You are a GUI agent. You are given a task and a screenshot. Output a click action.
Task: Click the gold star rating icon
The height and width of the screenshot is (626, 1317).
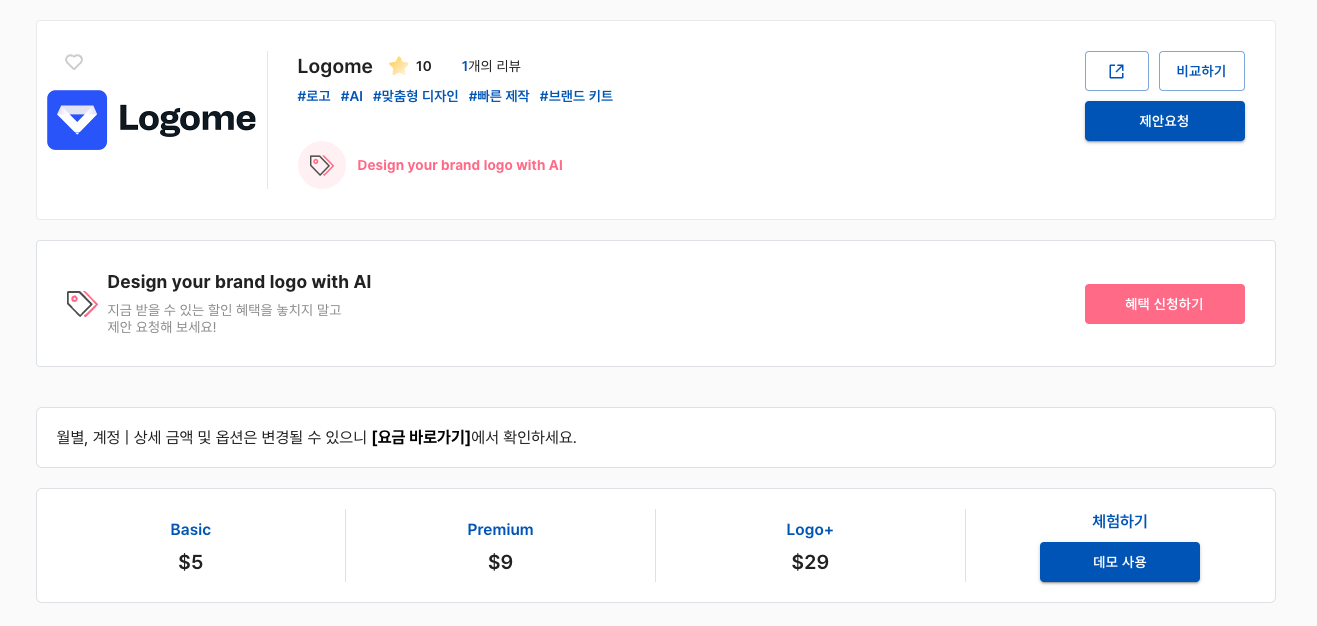(398, 66)
